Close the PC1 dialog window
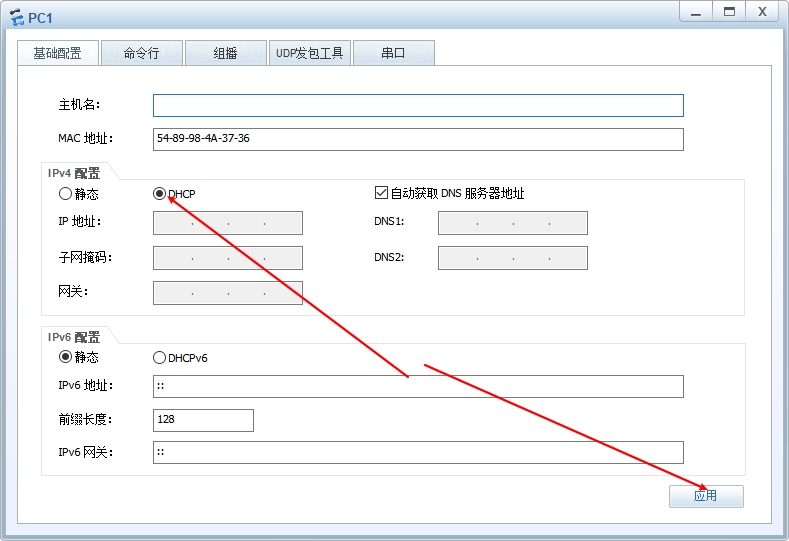Screen dimensions: 789x541 point(762,12)
